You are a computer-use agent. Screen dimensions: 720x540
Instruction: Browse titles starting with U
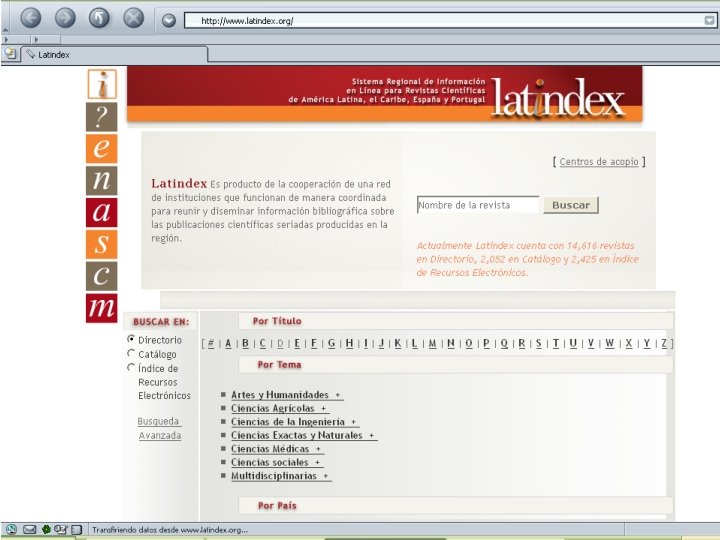(573, 343)
